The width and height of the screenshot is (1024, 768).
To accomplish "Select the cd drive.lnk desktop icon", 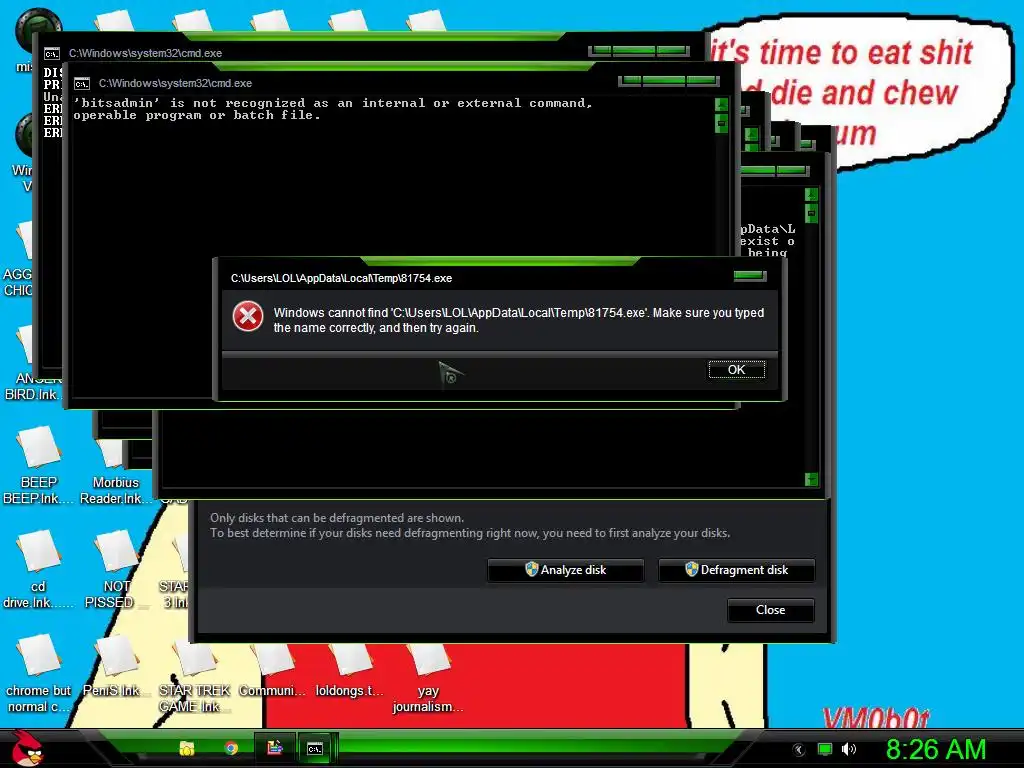I will click(x=38, y=569).
